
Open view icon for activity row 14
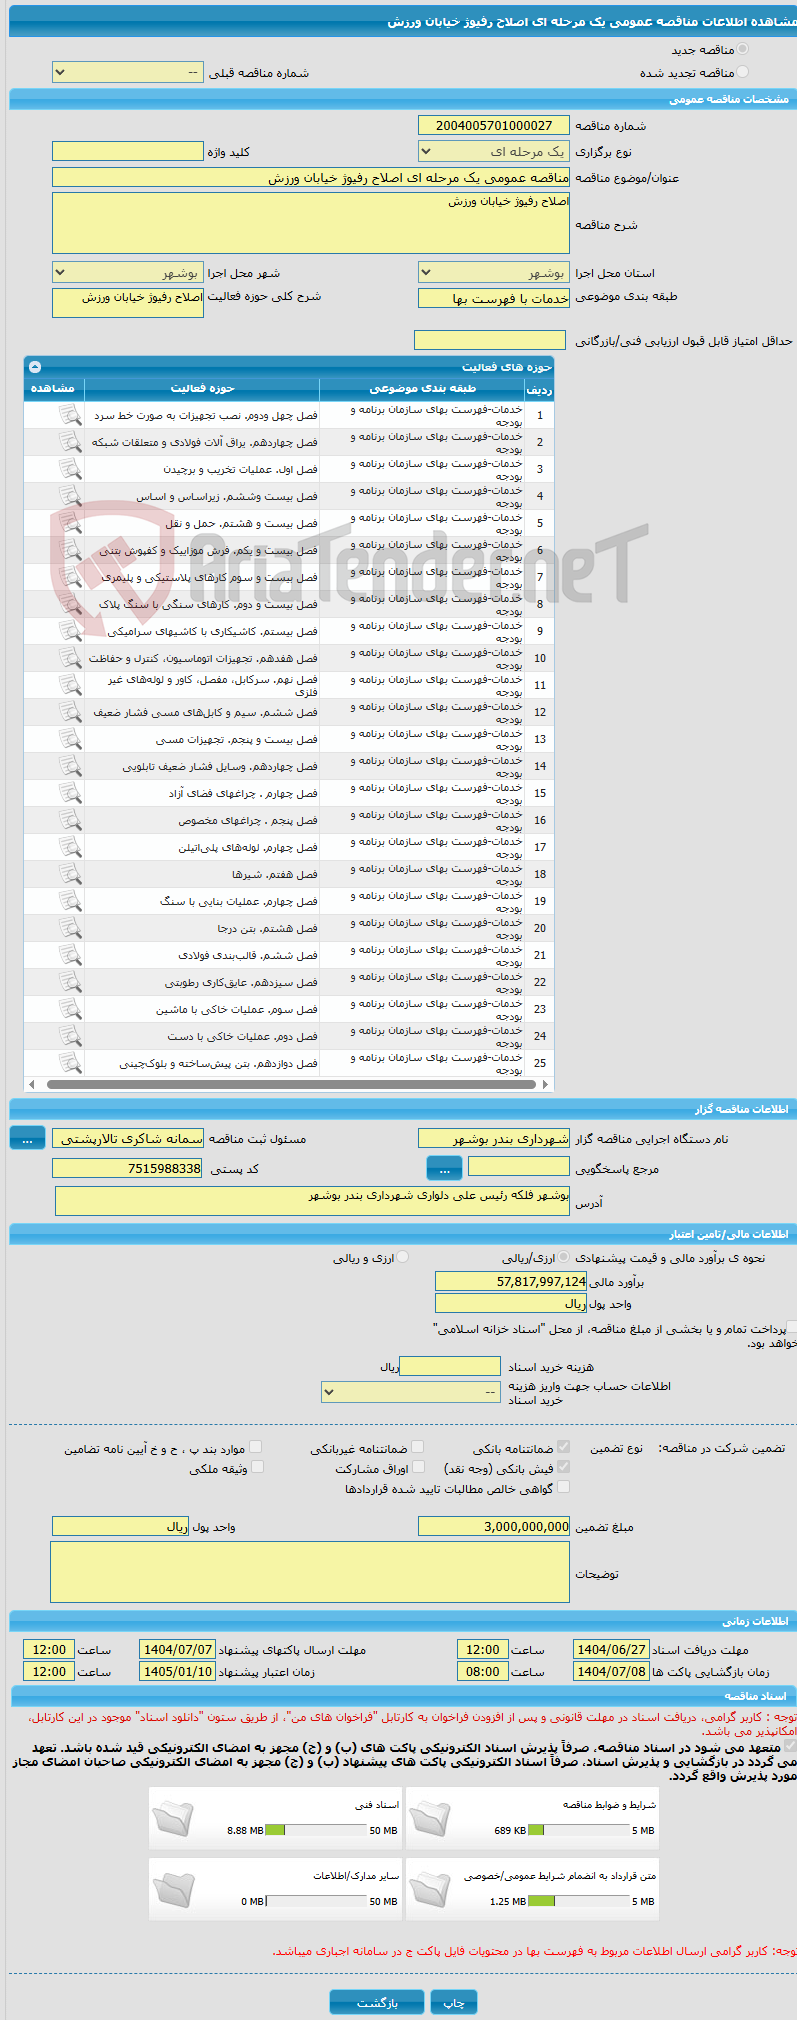(69, 766)
